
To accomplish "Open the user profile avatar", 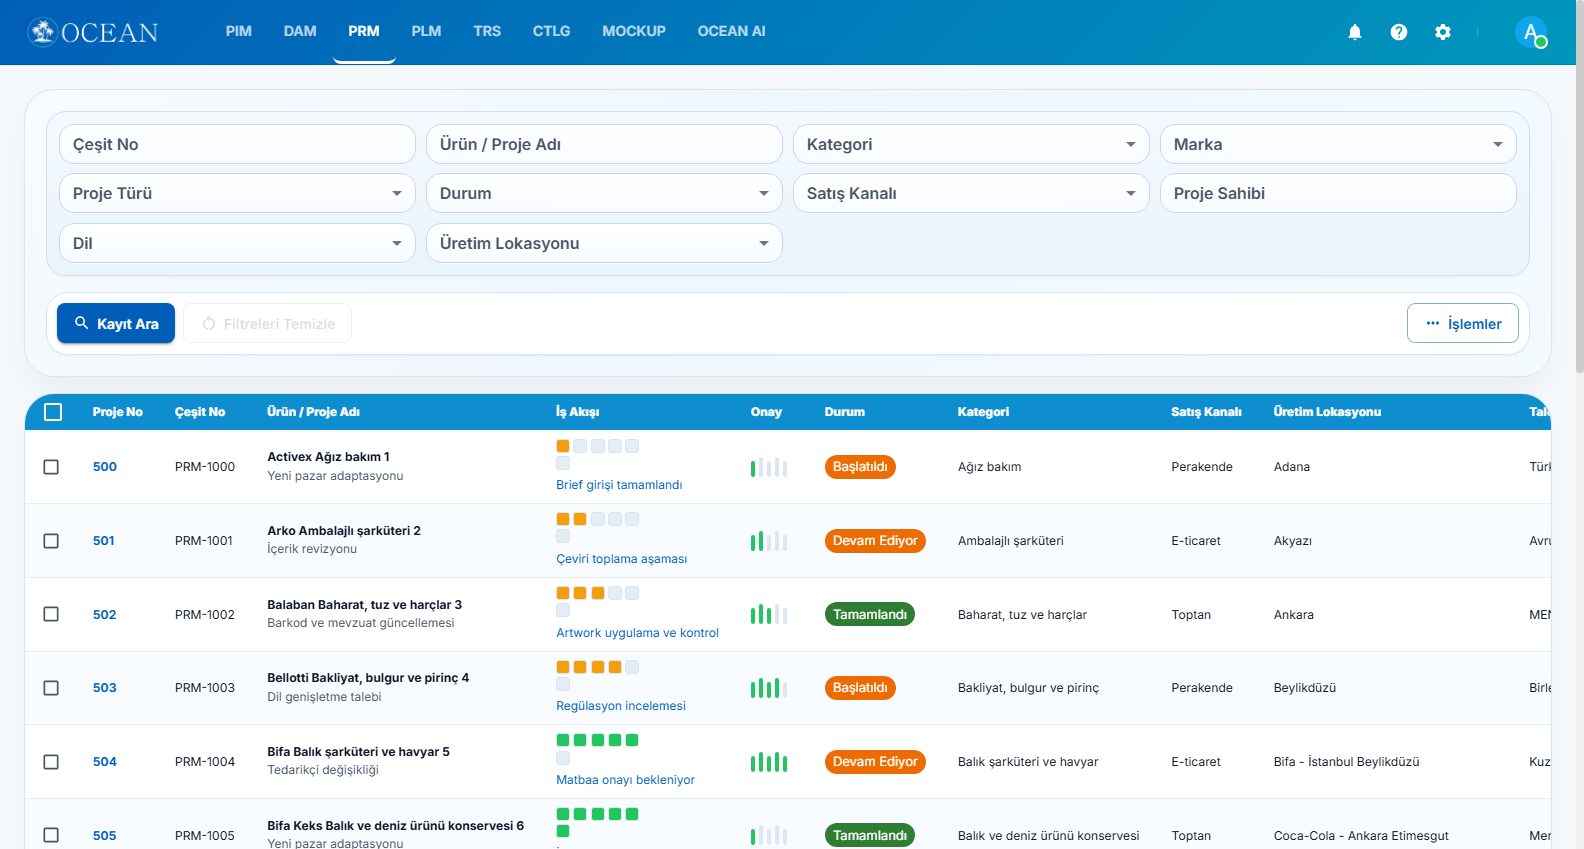I will coord(1531,32).
